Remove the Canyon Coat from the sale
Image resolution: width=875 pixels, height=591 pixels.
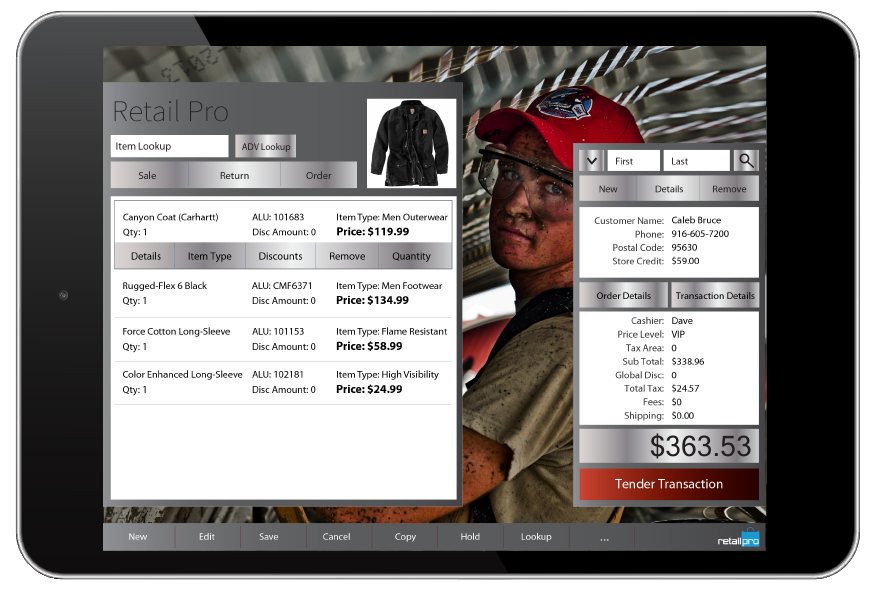[346, 255]
